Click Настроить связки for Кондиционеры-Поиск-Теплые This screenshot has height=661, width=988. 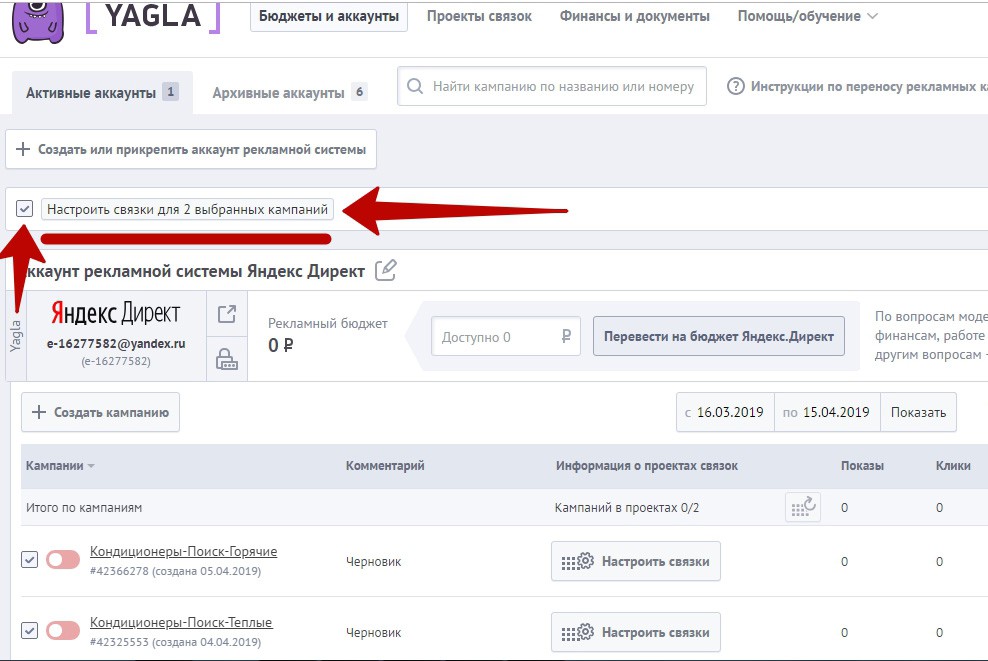click(636, 632)
